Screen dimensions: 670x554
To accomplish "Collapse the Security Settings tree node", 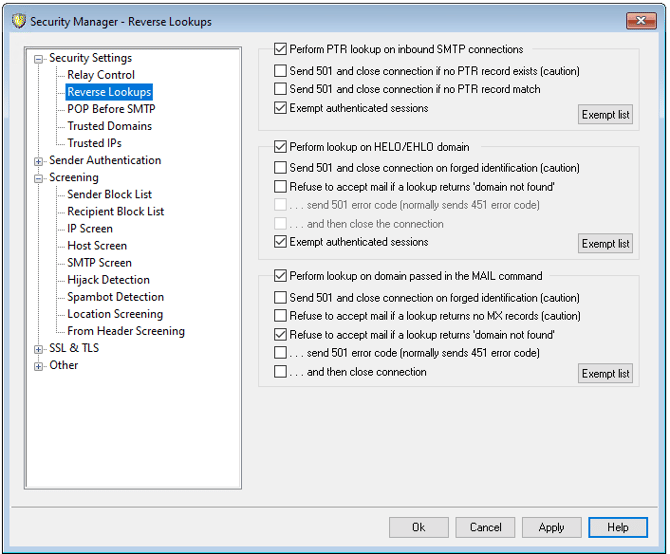I will [39, 59].
